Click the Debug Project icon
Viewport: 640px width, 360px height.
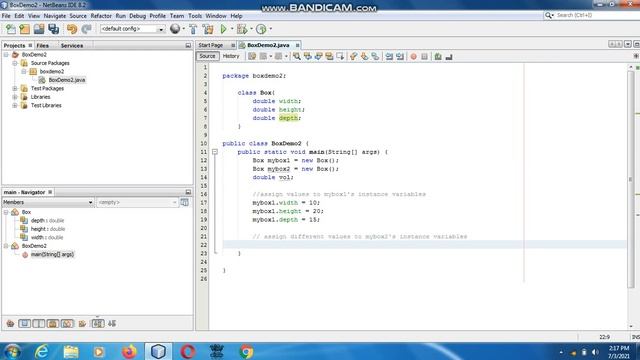242,29
